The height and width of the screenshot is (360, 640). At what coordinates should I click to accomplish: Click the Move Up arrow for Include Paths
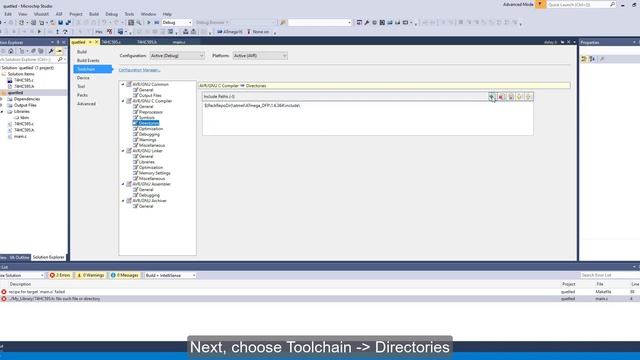pyautogui.click(x=519, y=97)
